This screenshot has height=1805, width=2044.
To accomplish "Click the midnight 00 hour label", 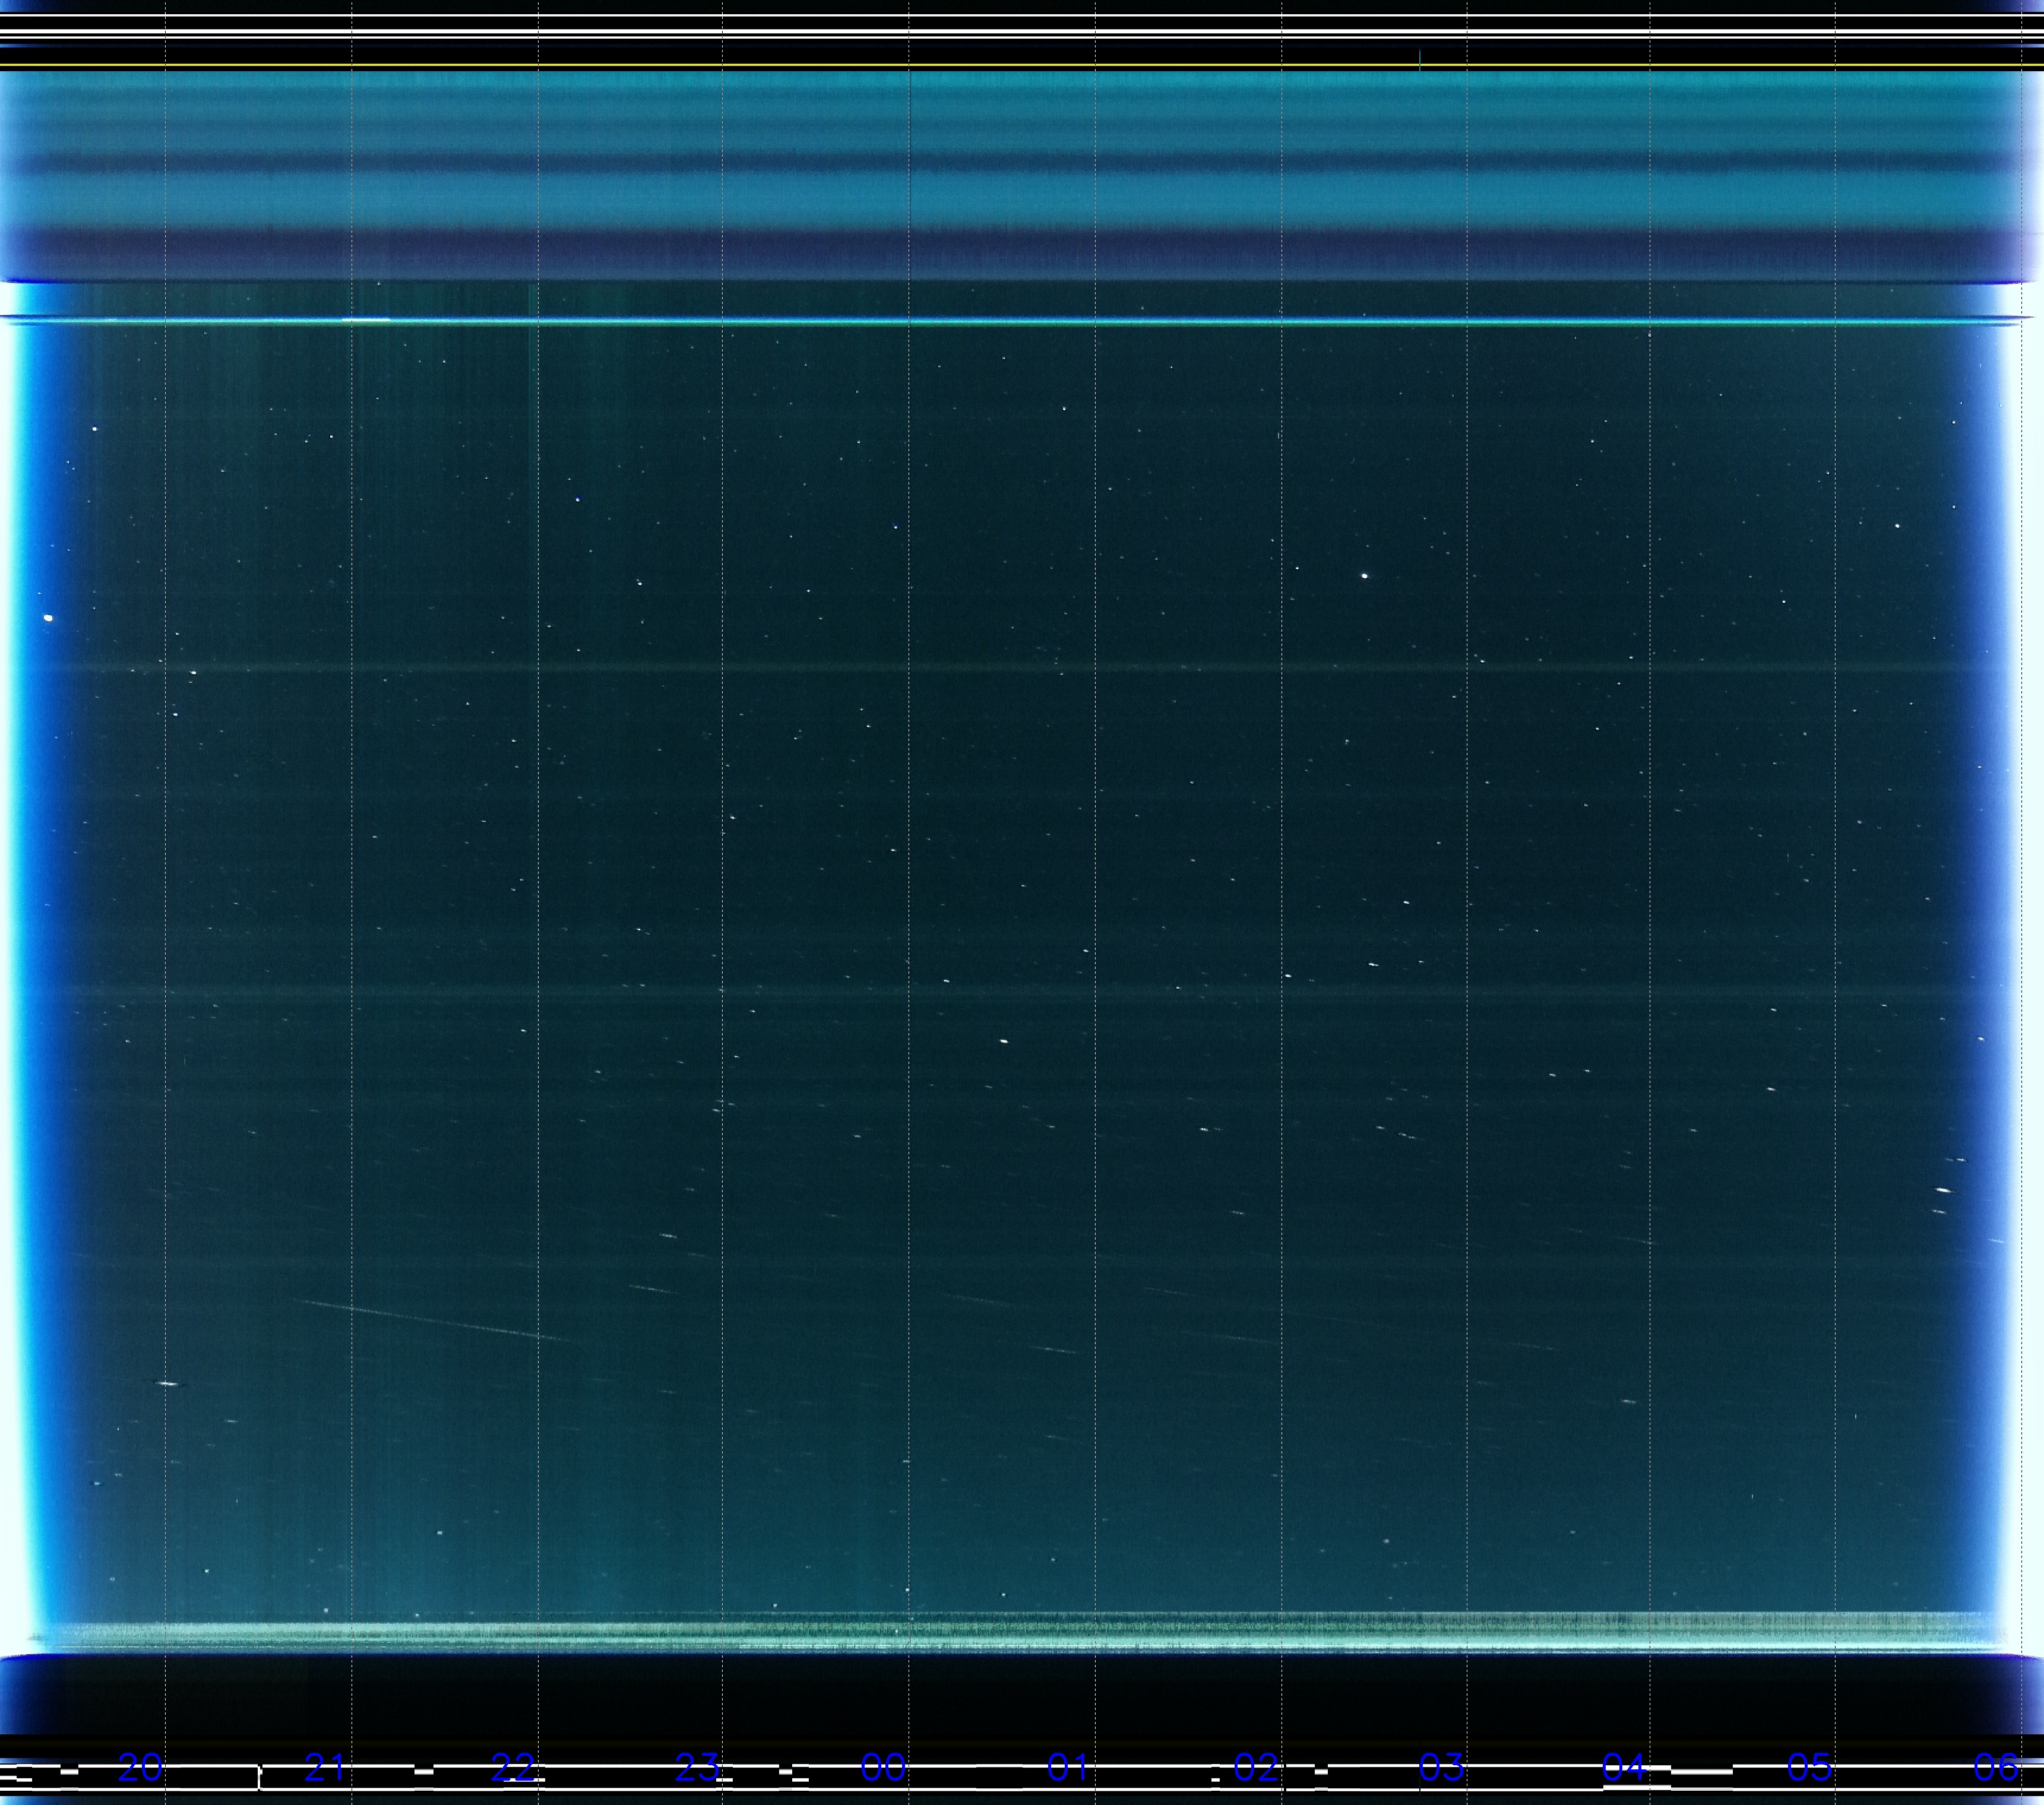I will point(883,1768).
